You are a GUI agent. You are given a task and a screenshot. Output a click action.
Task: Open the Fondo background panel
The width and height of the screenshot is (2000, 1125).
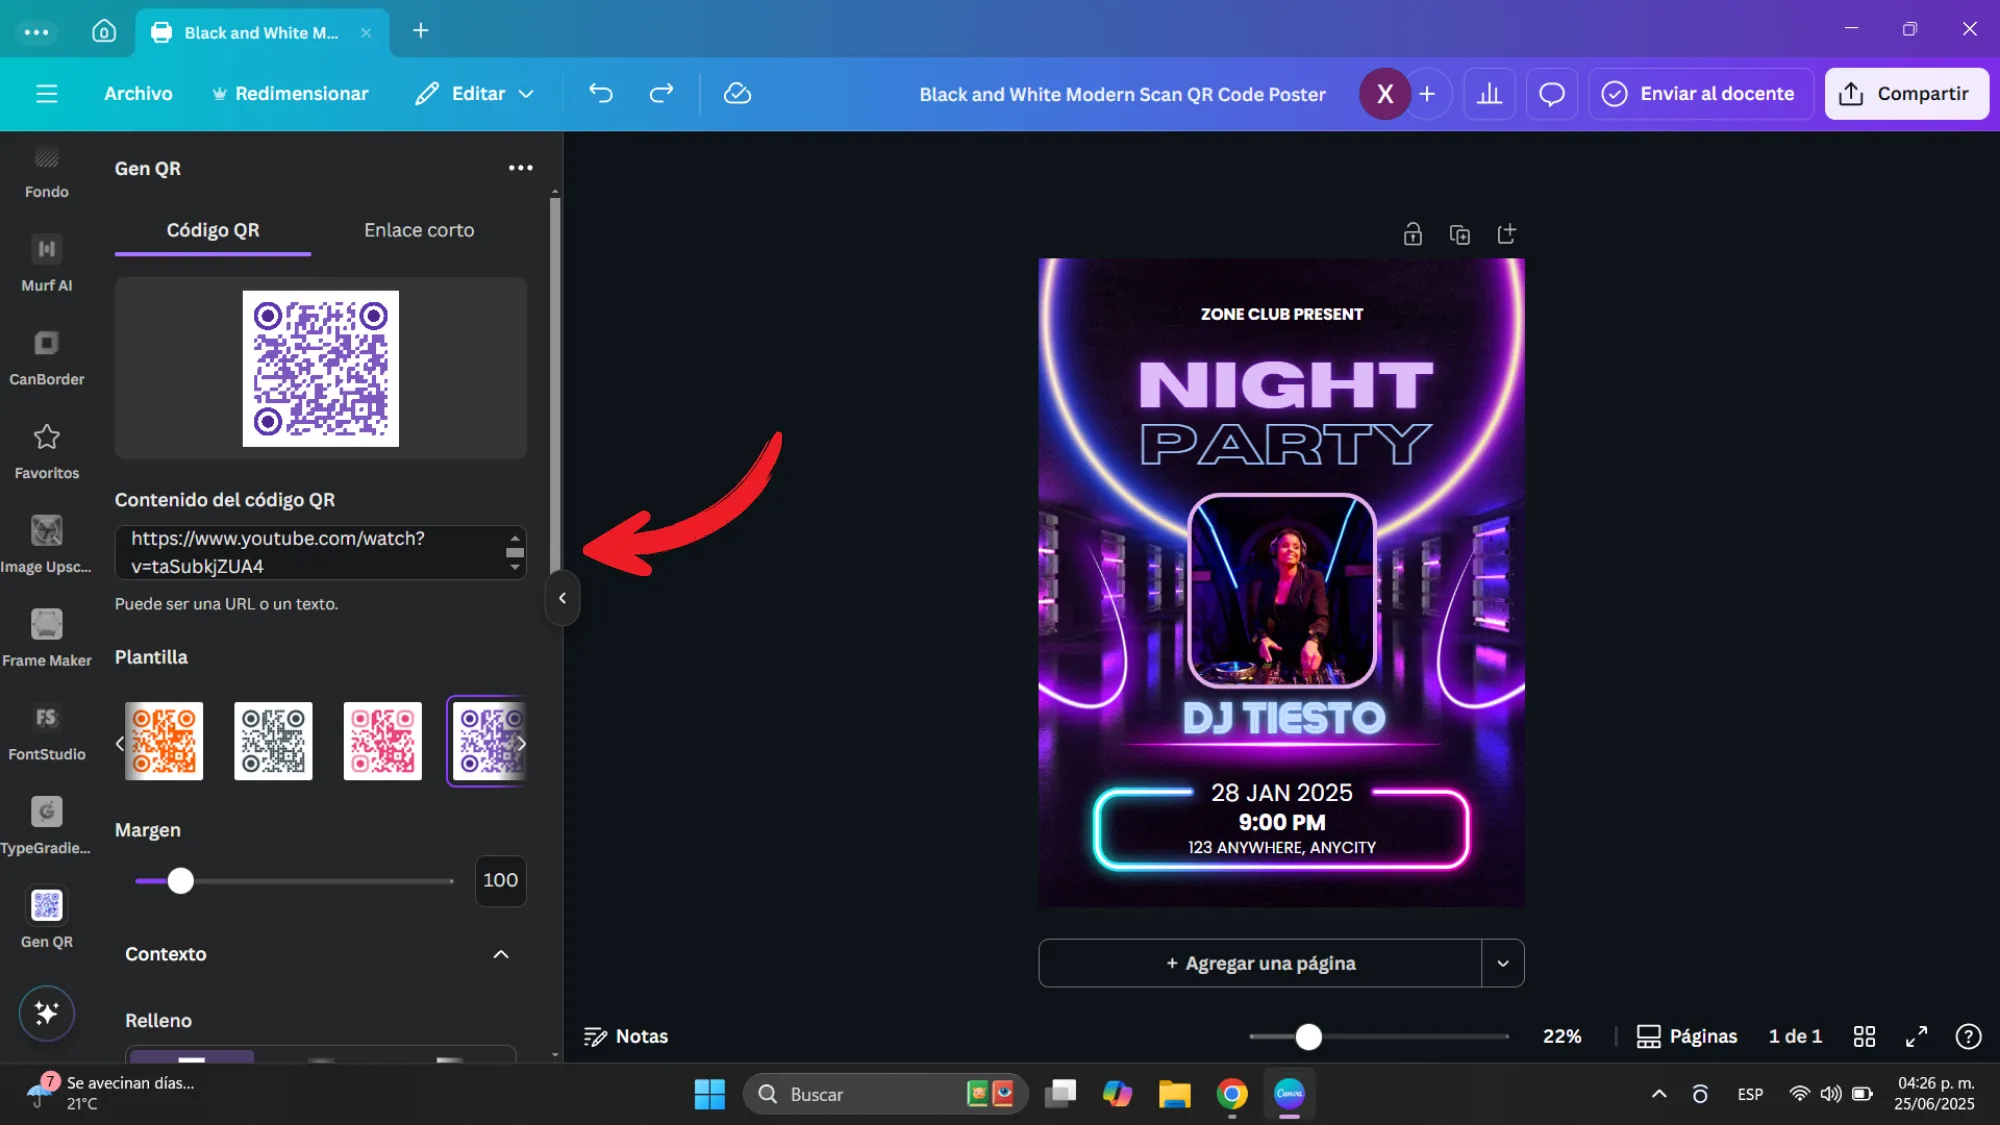click(46, 171)
